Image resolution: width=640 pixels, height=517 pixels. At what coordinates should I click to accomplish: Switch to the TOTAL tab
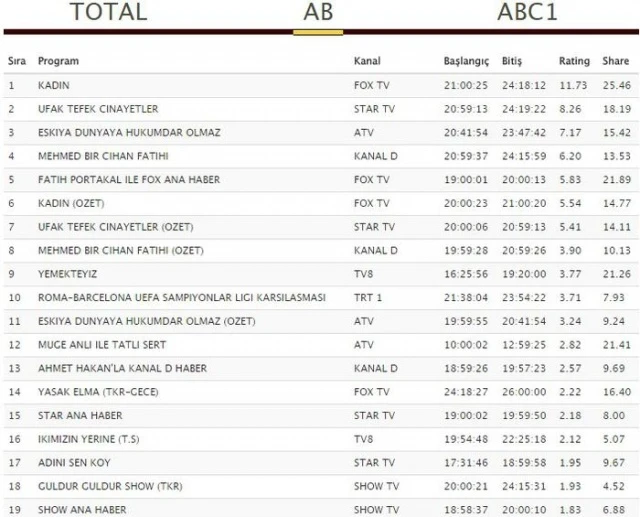pyautogui.click(x=108, y=13)
